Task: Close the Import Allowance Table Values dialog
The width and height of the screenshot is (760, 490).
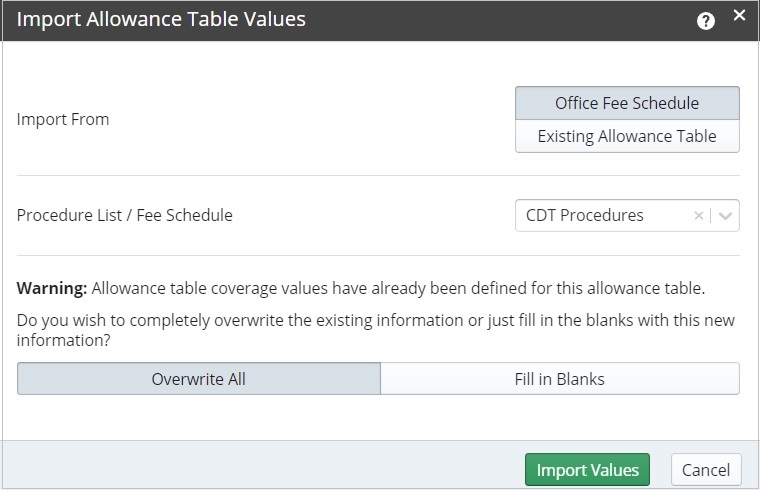Action: pyautogui.click(x=739, y=15)
